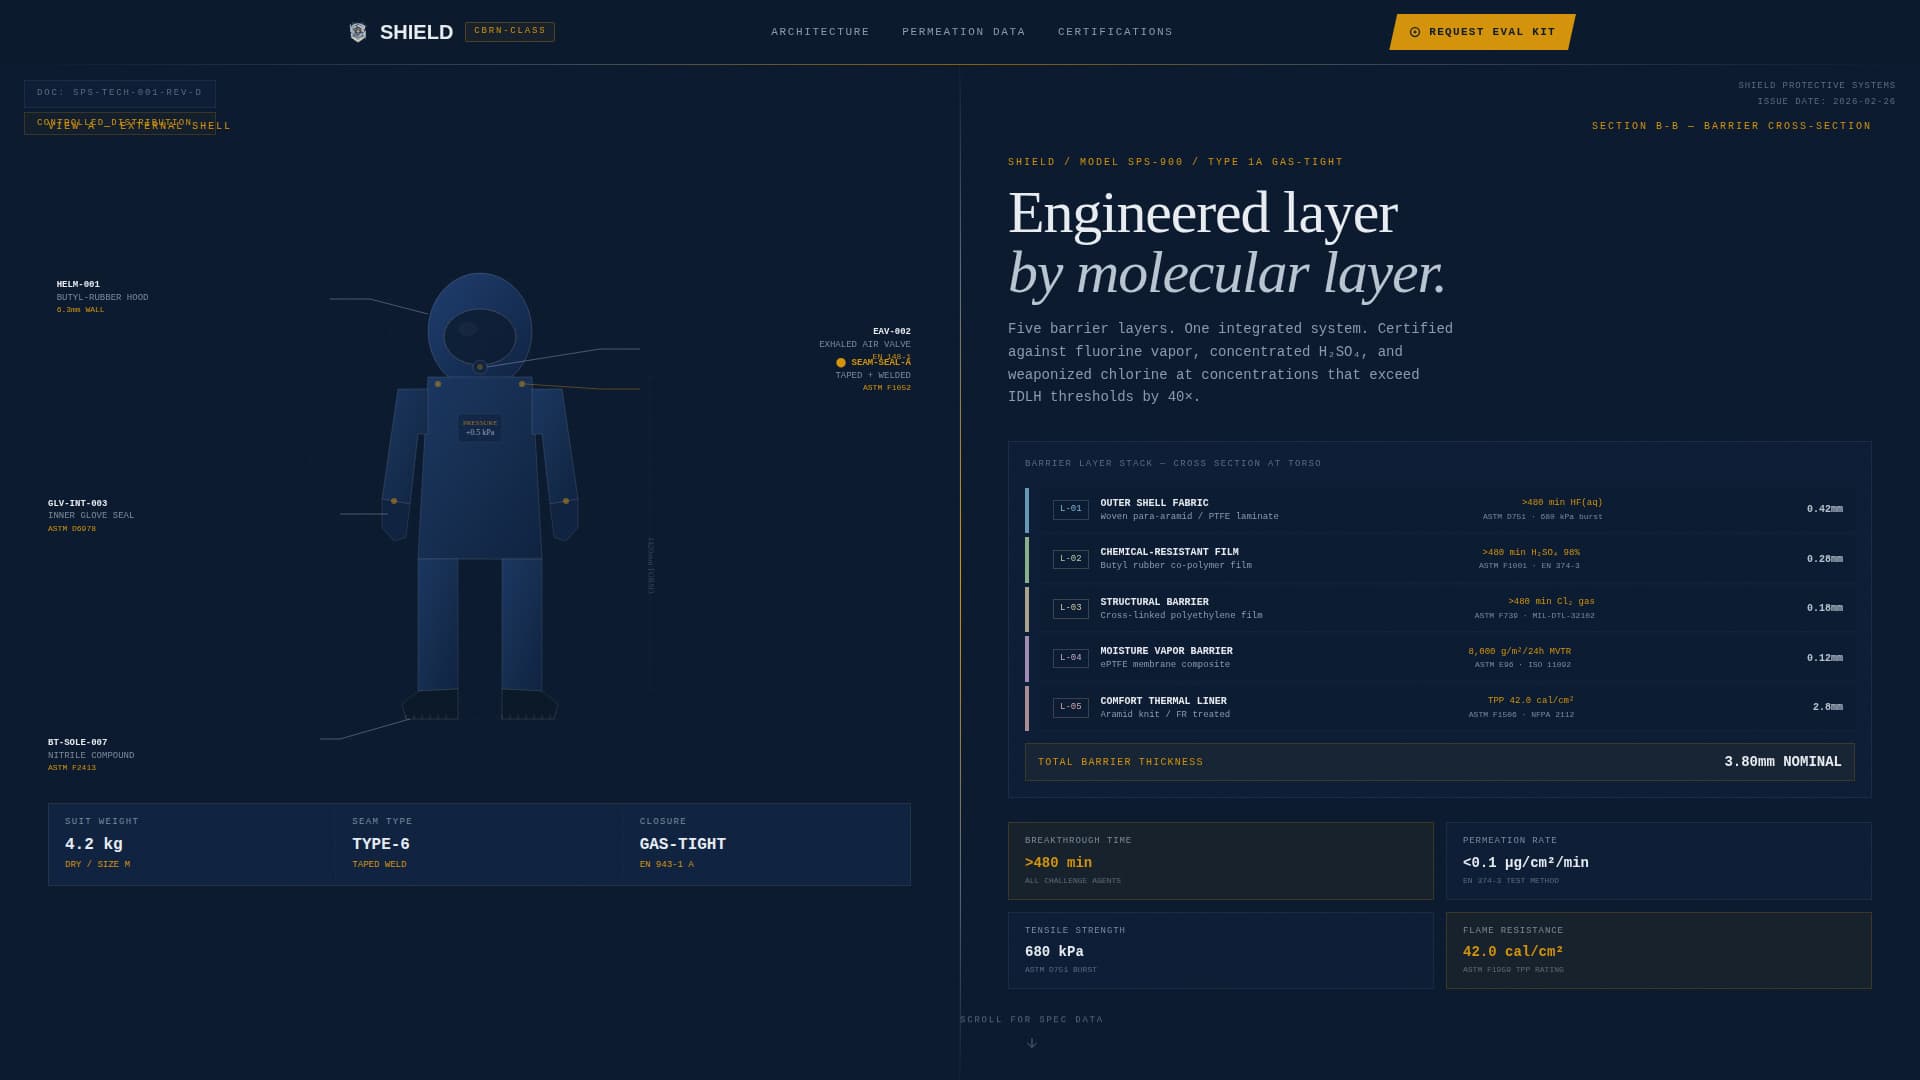Screen dimensions: 1920x1080
Task: Click the L-02 code chip in the layer stack
Action: tap(1071, 559)
